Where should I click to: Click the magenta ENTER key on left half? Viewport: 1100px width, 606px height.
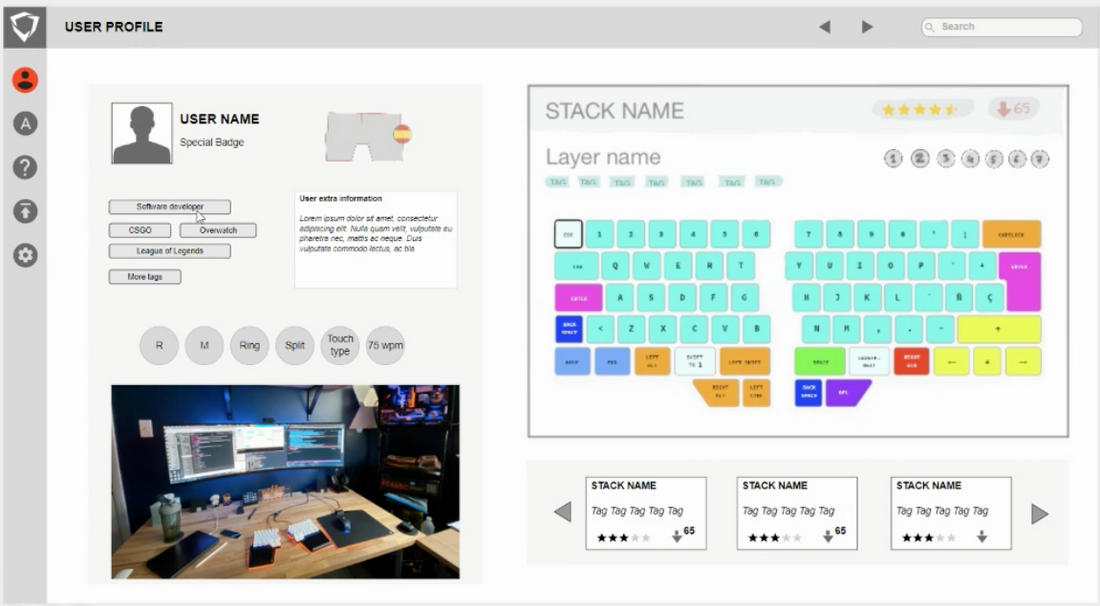point(578,298)
